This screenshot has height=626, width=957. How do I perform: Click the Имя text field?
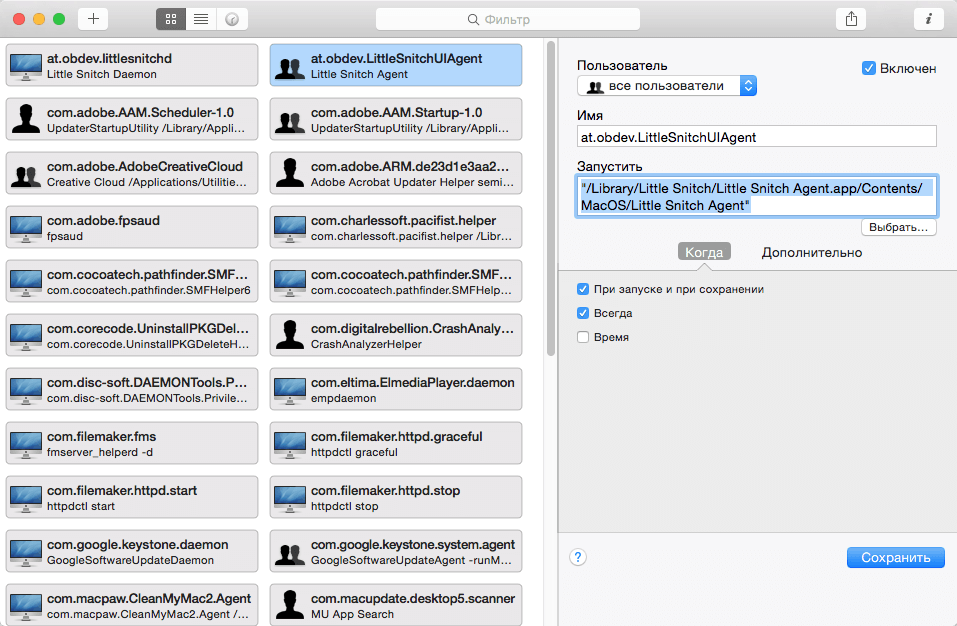756,137
